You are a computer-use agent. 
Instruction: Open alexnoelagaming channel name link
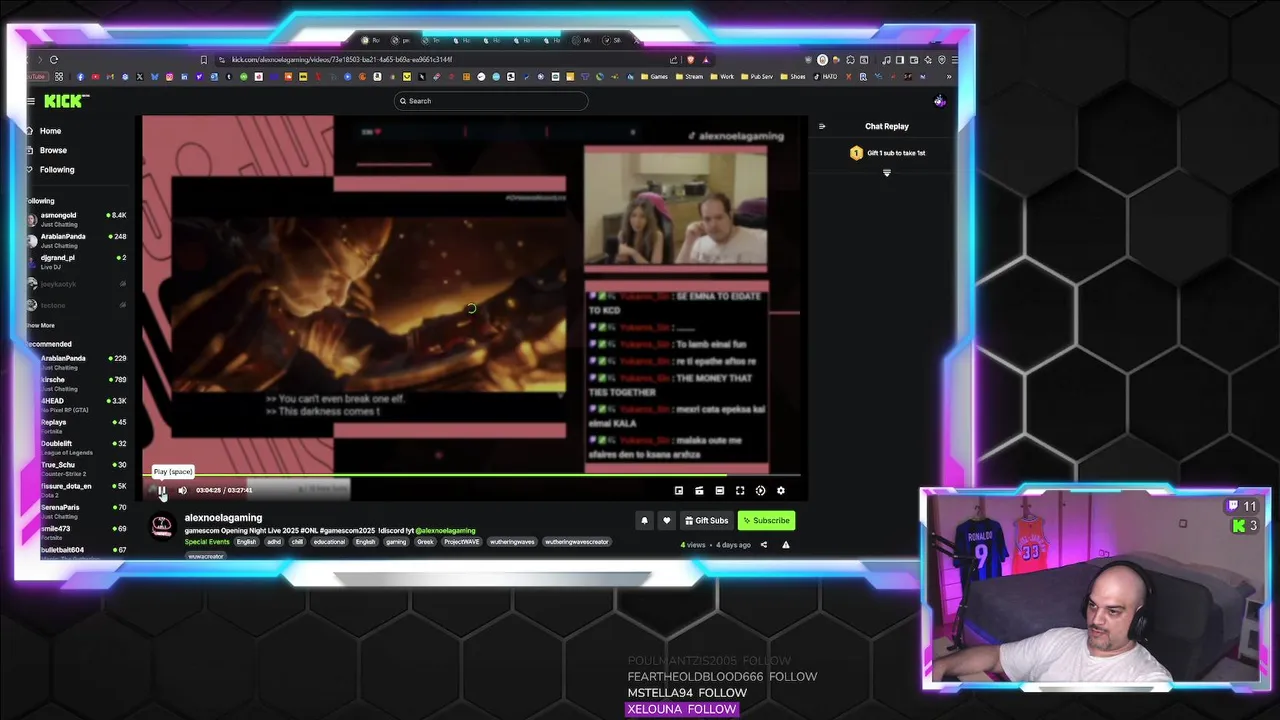pyautogui.click(x=223, y=517)
